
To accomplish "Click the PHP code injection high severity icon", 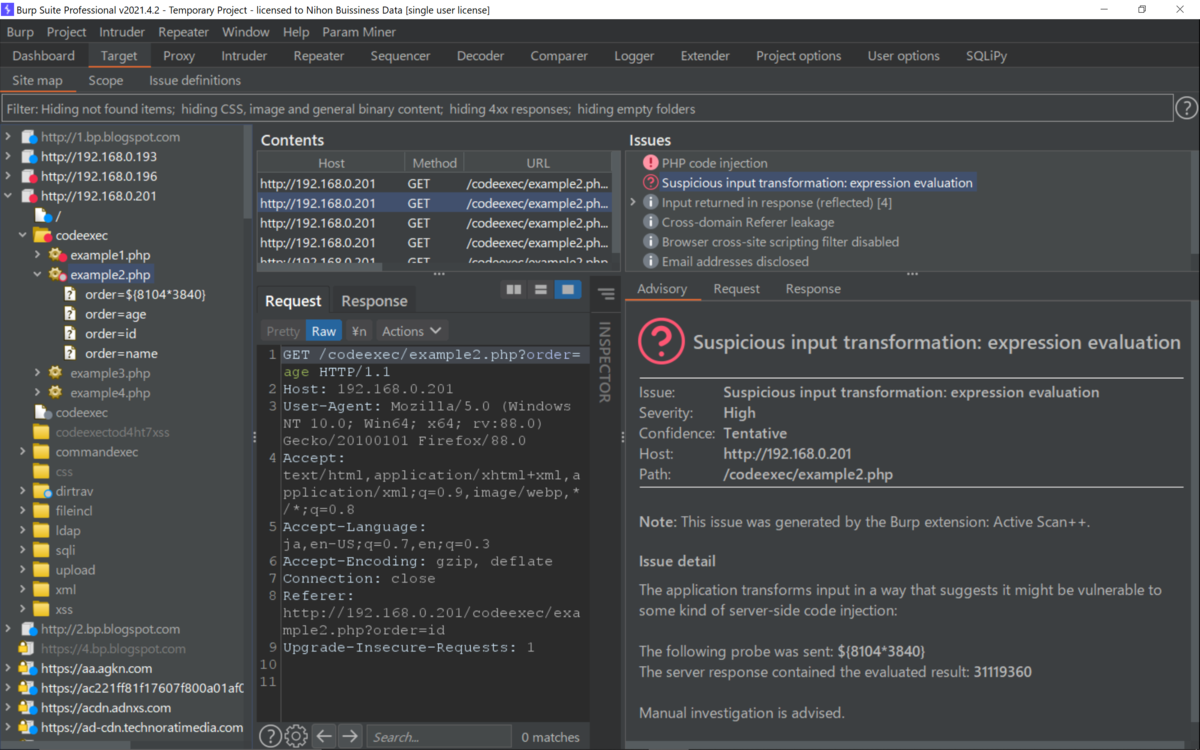I will [x=650, y=163].
